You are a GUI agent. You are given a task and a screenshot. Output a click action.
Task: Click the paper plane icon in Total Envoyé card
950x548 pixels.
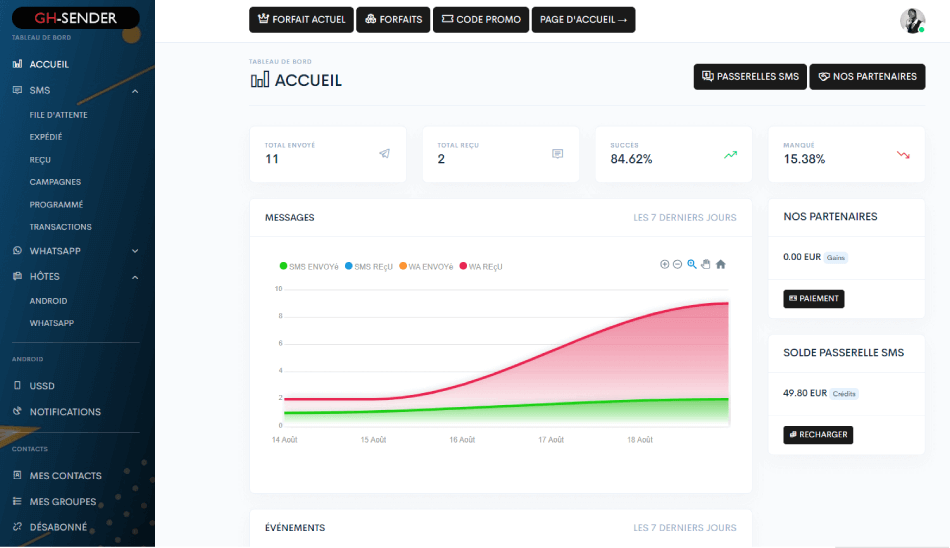385,153
